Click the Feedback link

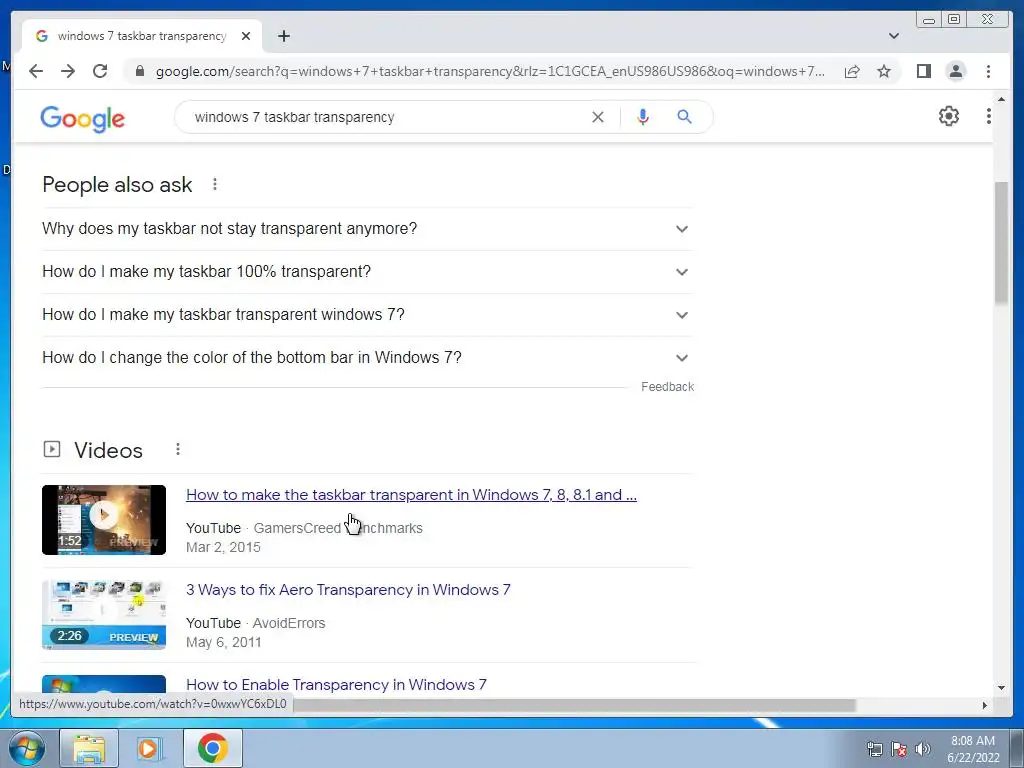click(667, 387)
